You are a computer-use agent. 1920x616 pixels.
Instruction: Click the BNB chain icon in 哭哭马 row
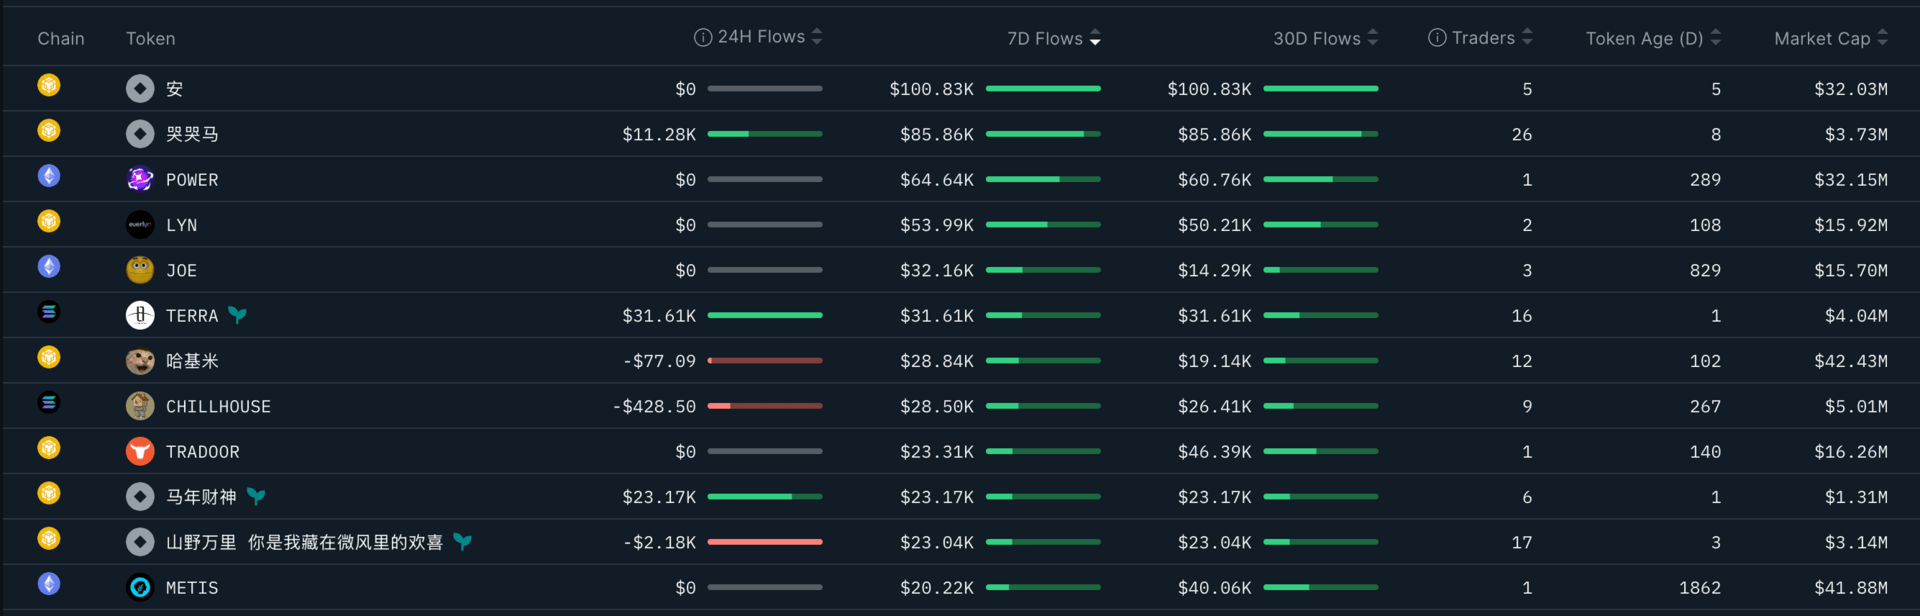click(49, 130)
